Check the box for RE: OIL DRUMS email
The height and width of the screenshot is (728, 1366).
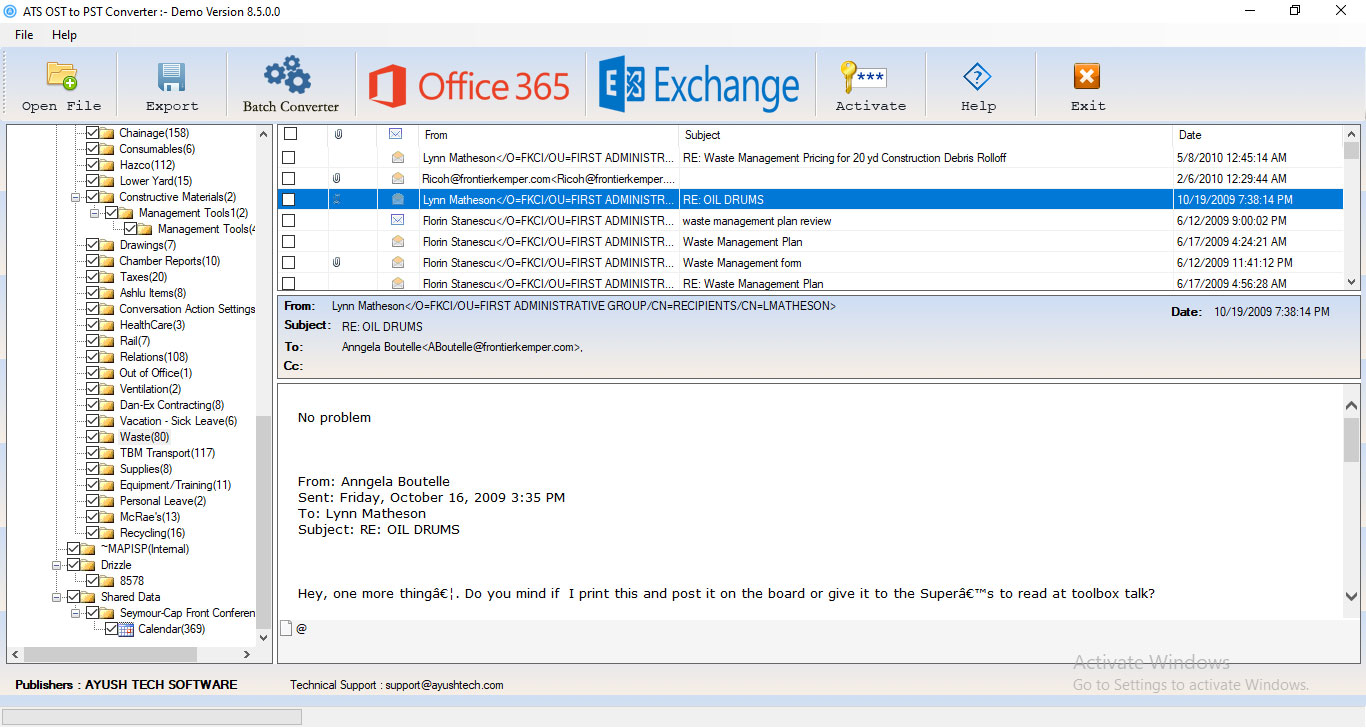tap(288, 200)
